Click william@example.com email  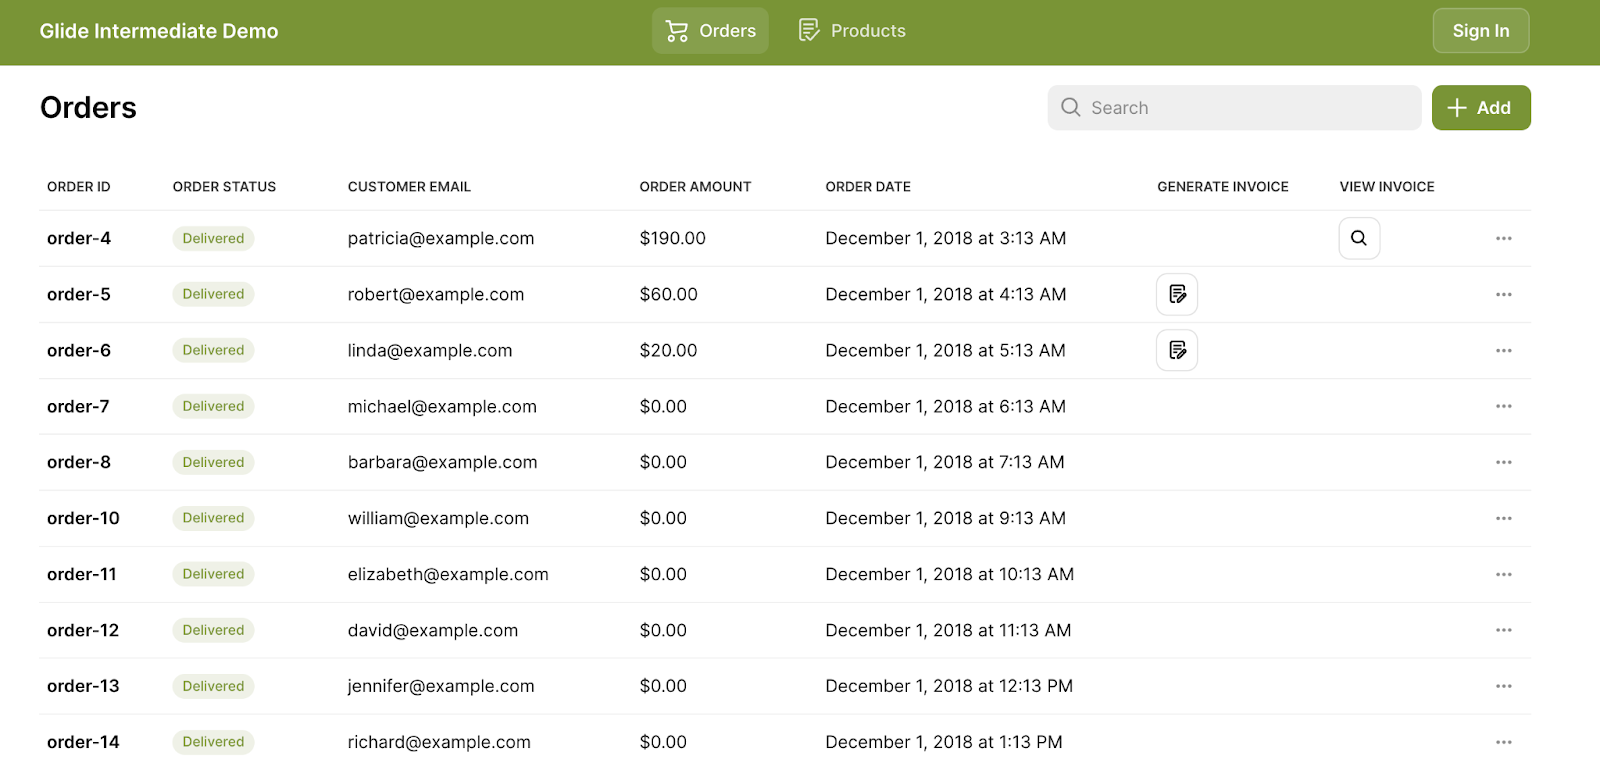438,518
